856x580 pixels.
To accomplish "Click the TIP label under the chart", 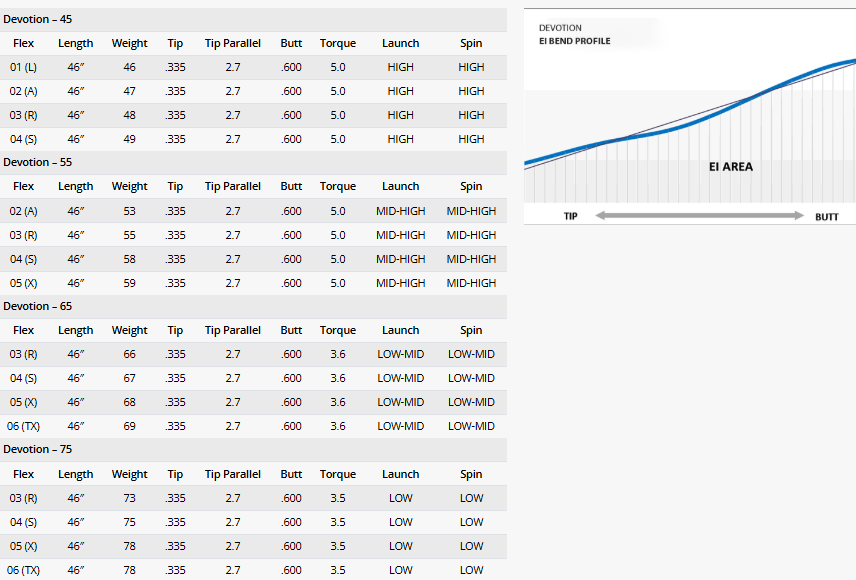I will click(570, 216).
